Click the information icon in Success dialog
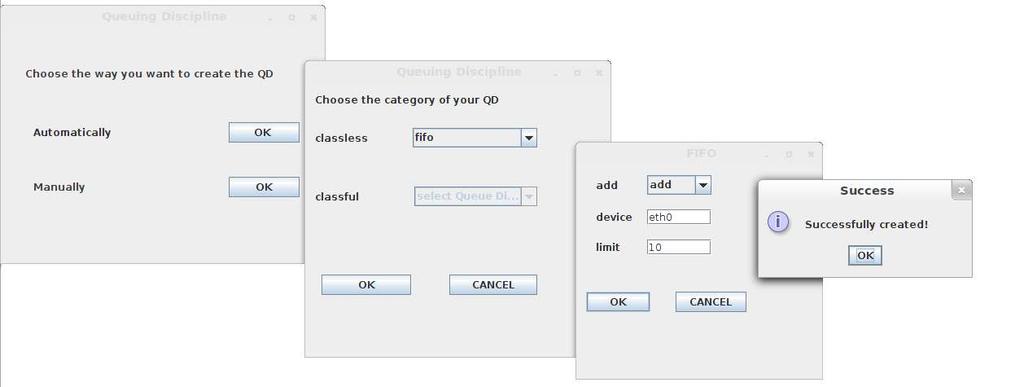This screenshot has height=387, width=1024. tap(778, 222)
